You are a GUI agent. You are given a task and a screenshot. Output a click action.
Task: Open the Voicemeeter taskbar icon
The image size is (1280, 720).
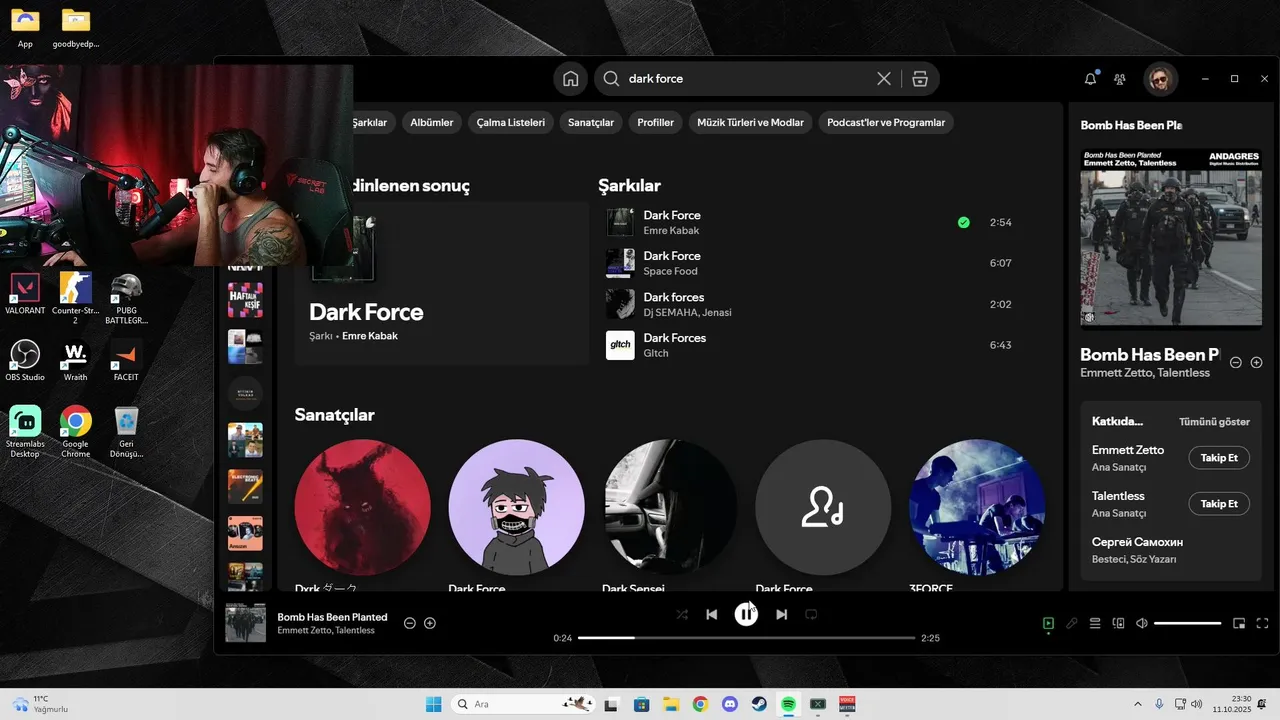(x=847, y=704)
